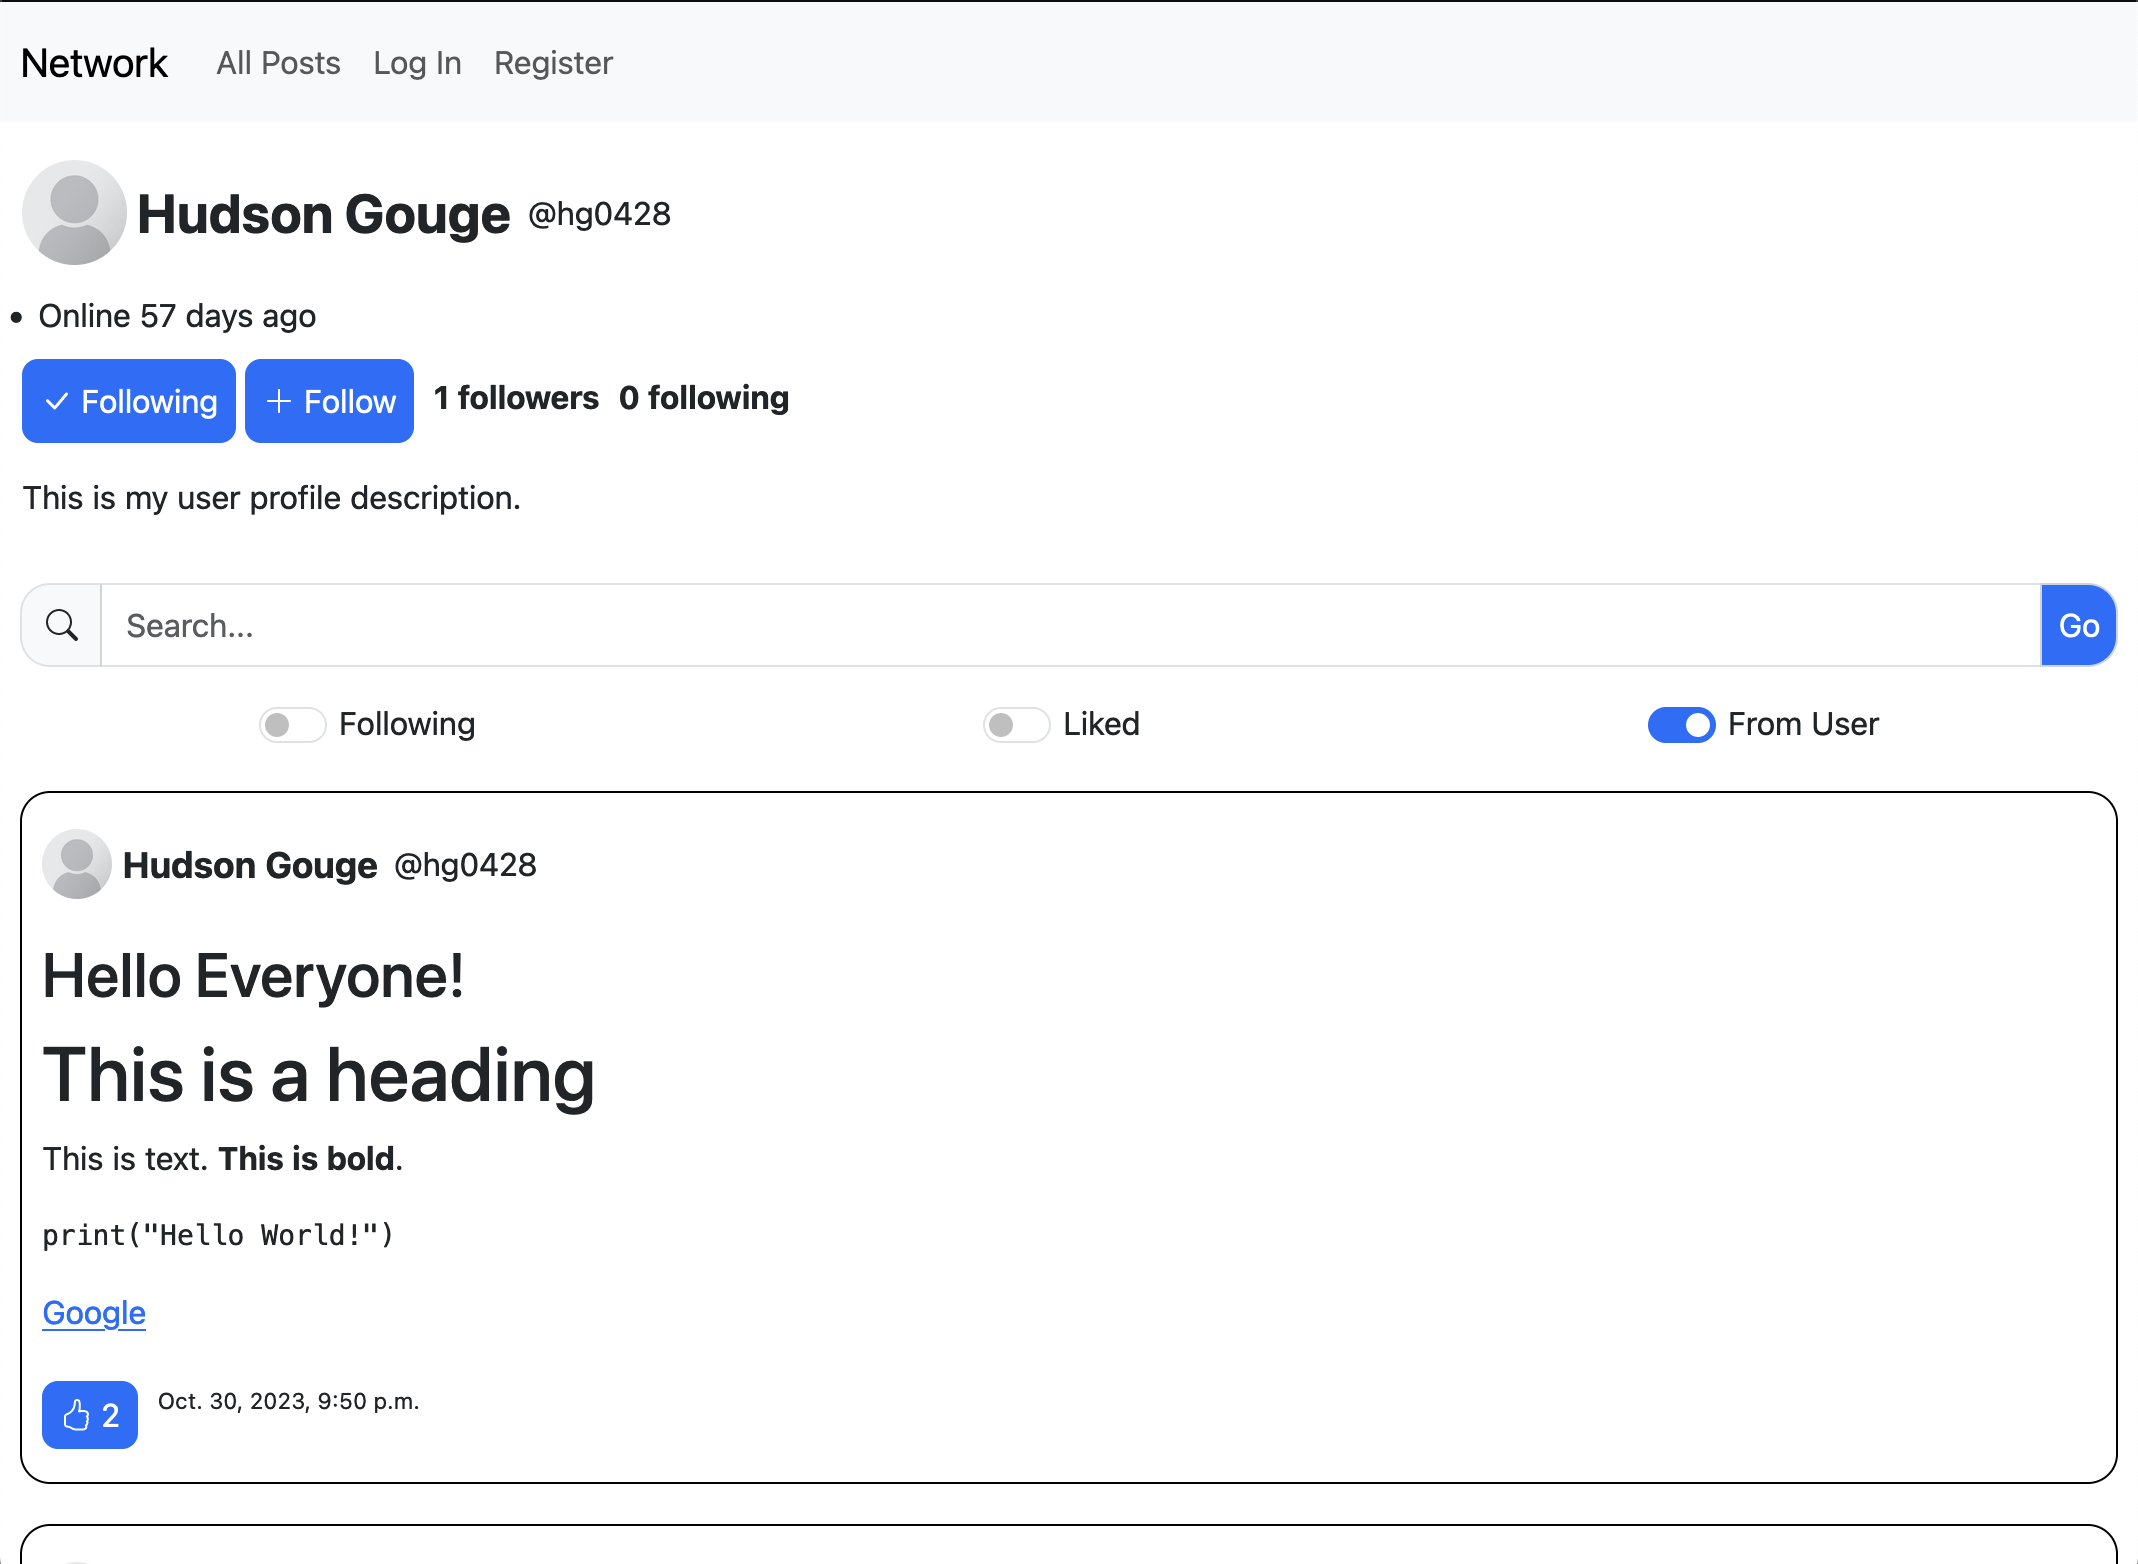Go to the Register page
This screenshot has height=1564, width=2138.
coord(553,63)
